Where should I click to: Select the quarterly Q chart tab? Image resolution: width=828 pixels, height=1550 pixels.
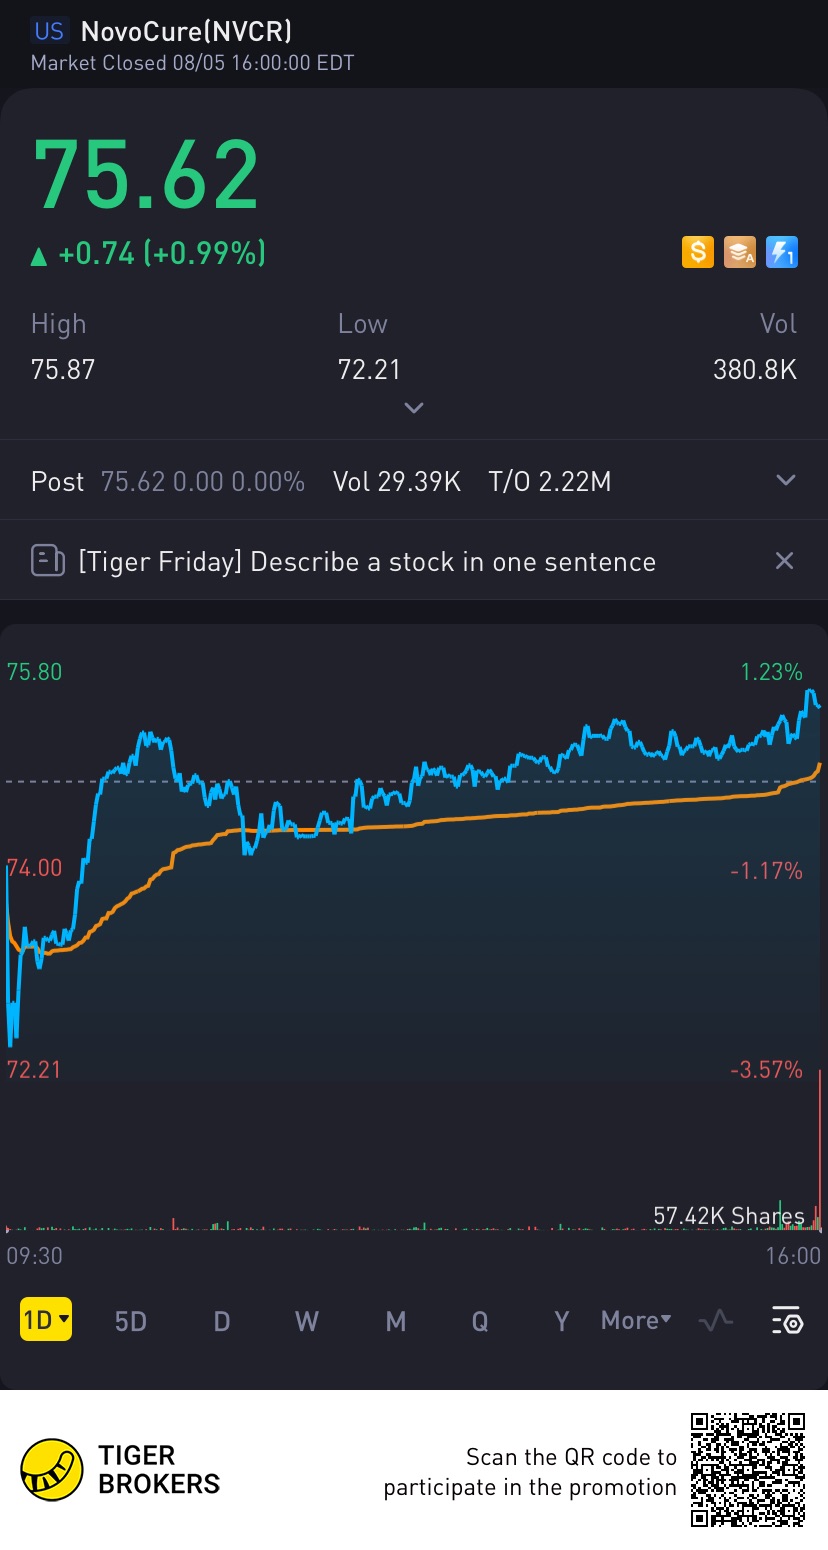(480, 1321)
